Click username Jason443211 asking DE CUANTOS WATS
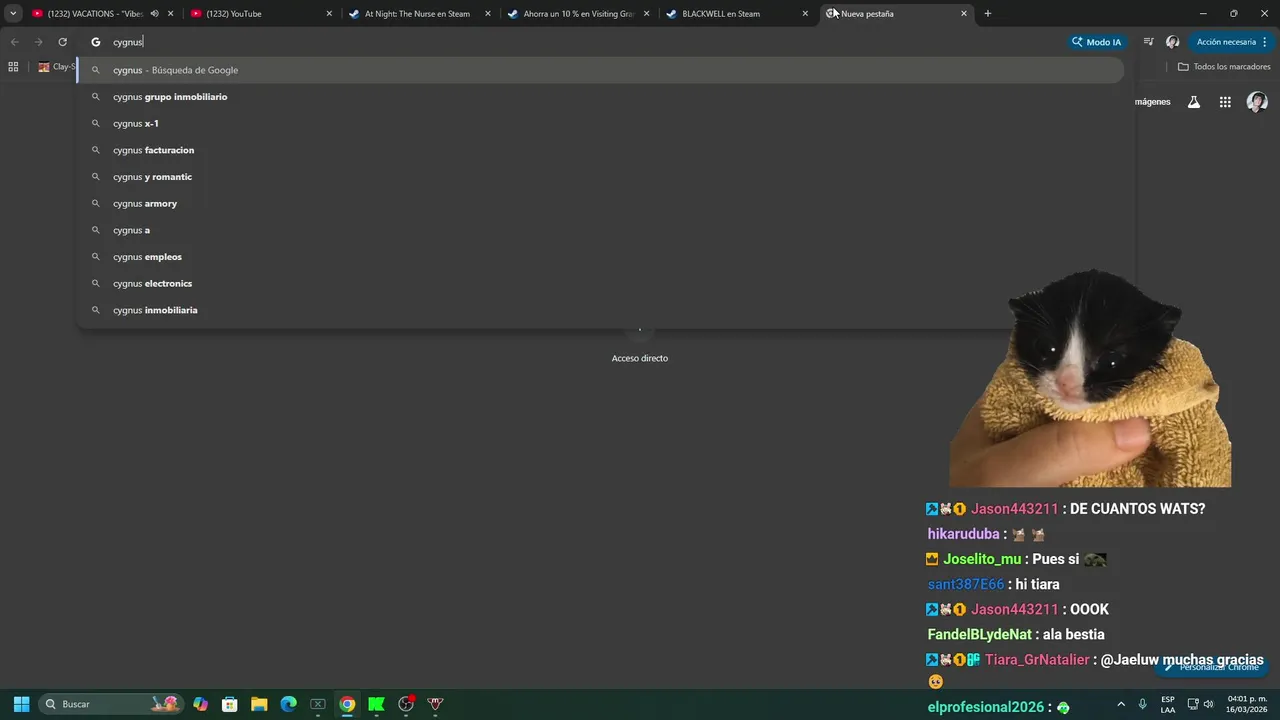This screenshot has width=1280, height=720. (x=1014, y=509)
